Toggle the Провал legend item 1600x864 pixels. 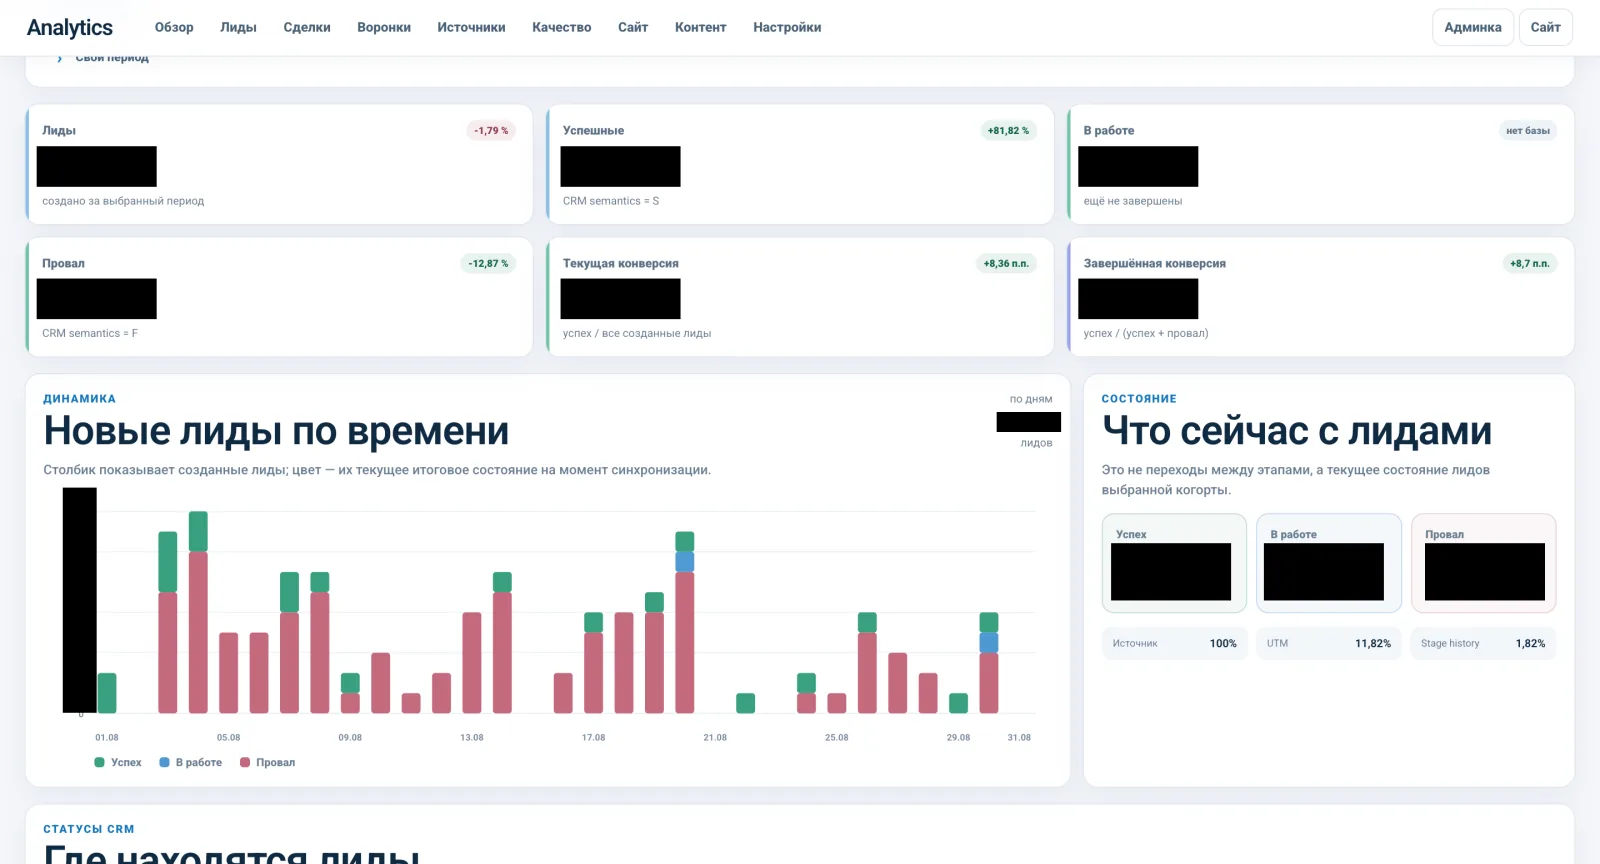(267, 762)
